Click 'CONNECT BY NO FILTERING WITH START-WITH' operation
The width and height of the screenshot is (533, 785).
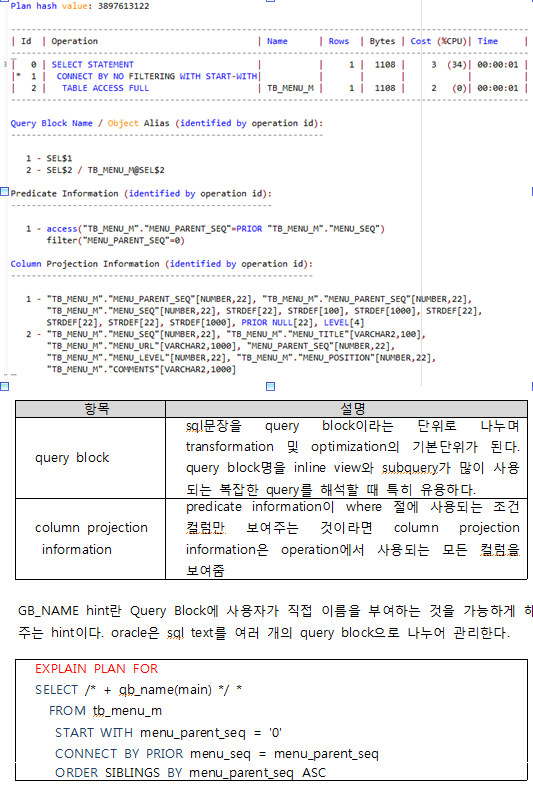tap(157, 76)
